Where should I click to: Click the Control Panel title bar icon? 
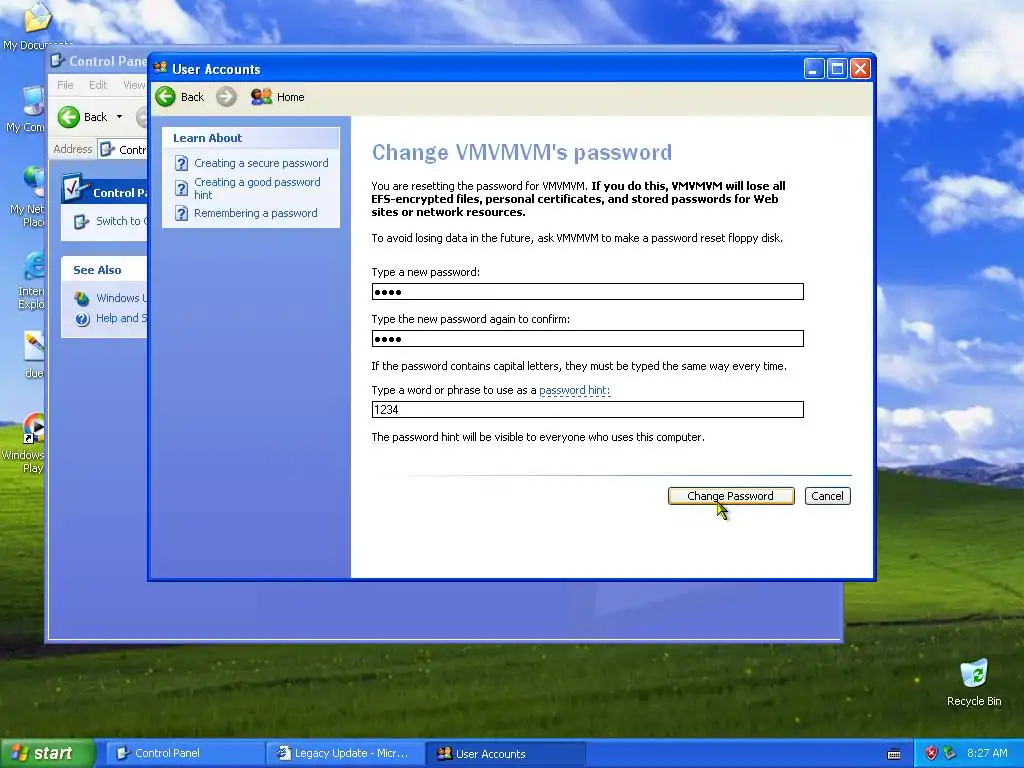coord(57,61)
